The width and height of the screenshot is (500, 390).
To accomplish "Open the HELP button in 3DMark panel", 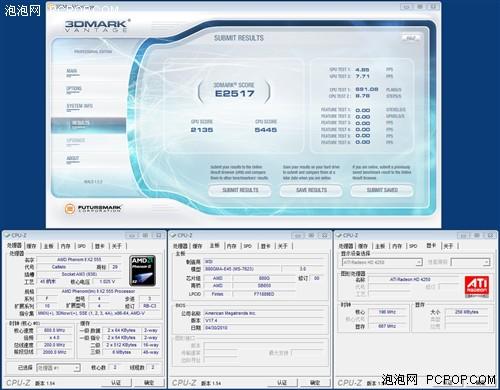I will click(411, 38).
